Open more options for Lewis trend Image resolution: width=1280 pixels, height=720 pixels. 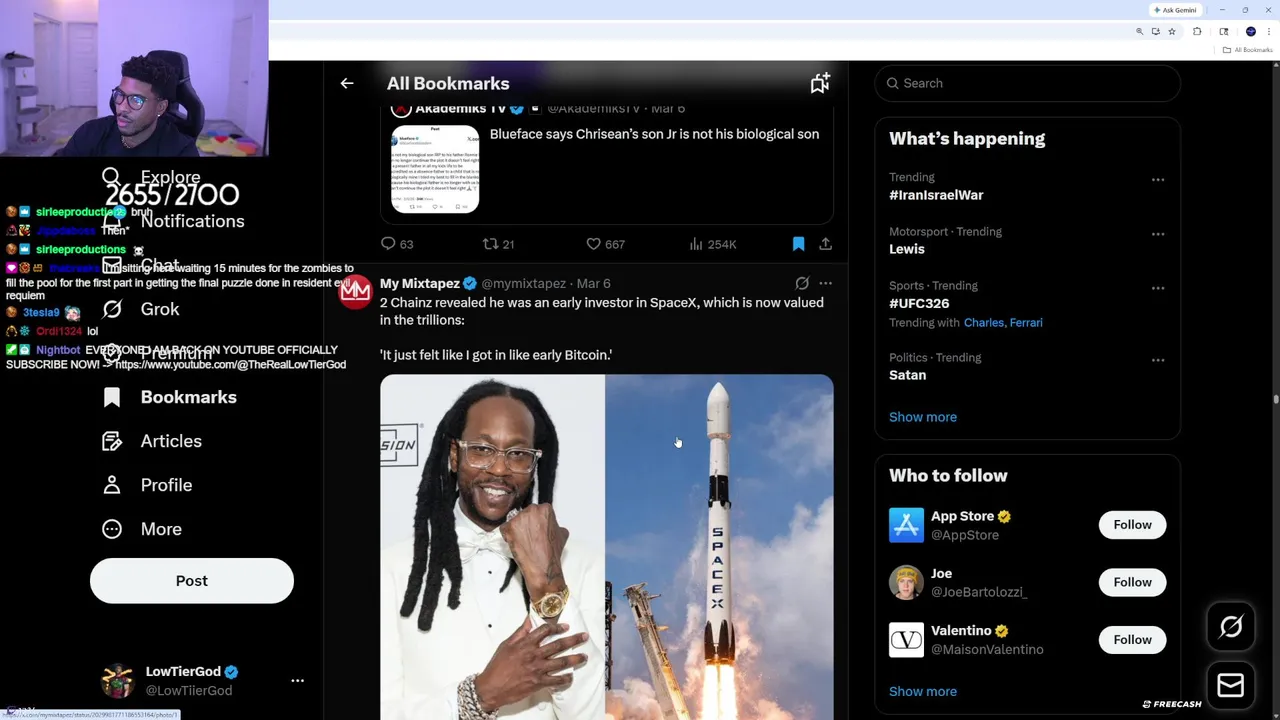coord(1158,234)
